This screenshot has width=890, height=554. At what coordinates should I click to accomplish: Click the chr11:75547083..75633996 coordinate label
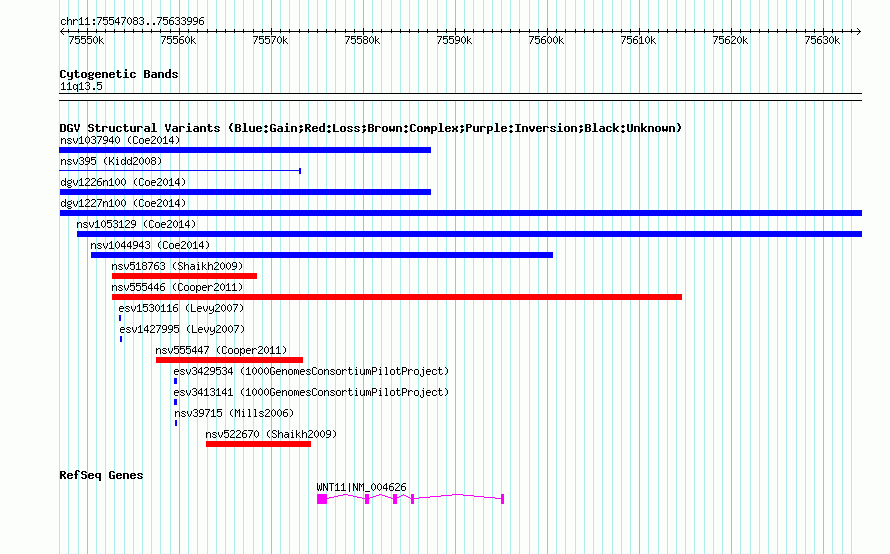coord(132,21)
